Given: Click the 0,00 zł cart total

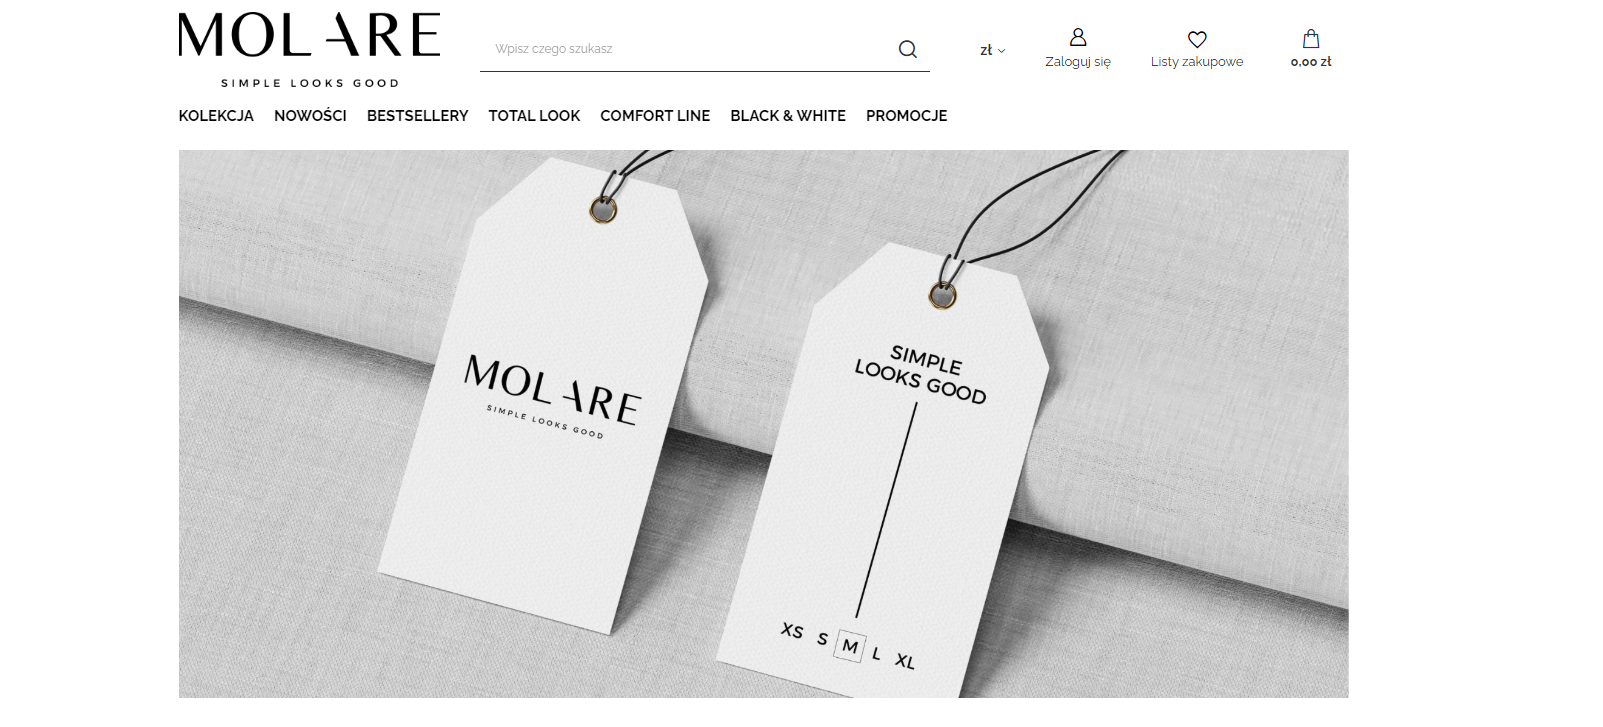Looking at the screenshot, I should click(1311, 62).
